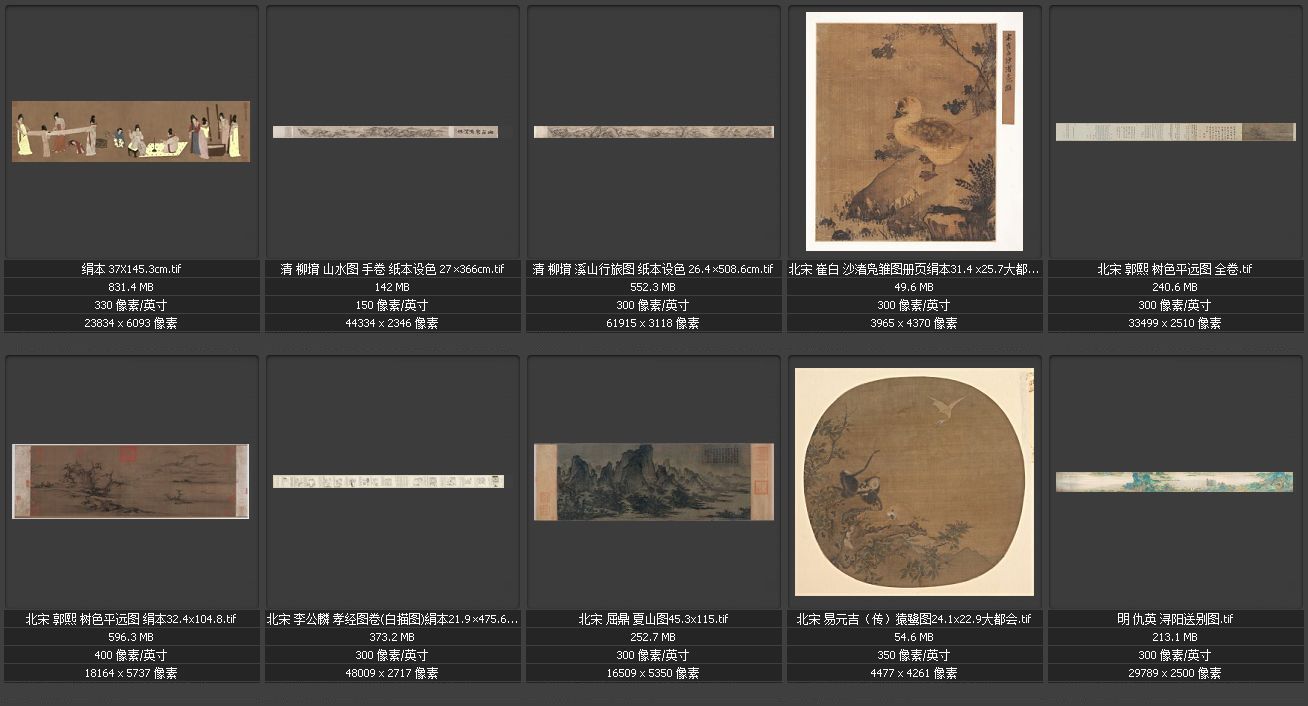
Task: Click the 400 像素/英寸 resolution field
Action: [x=131, y=655]
